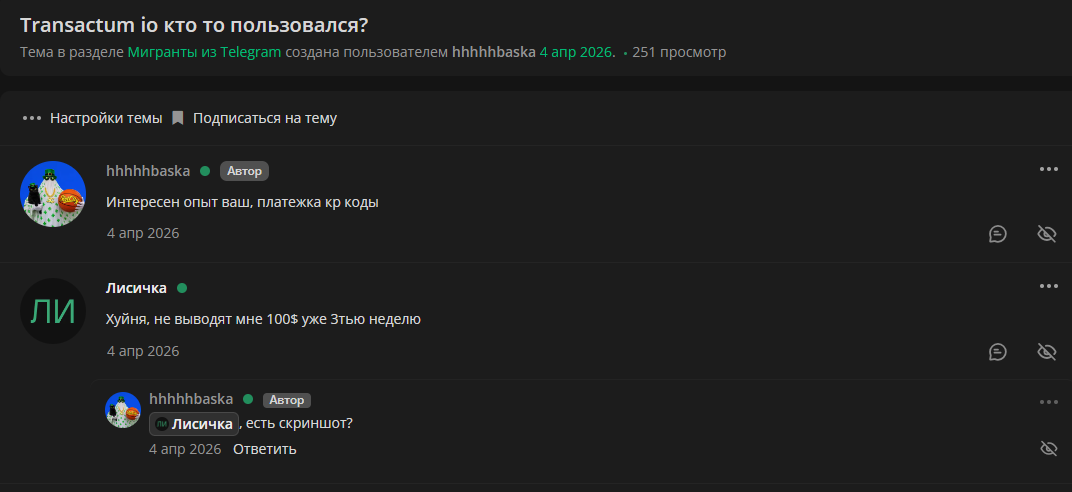Click Ответить under the nested reply
1072x492 pixels.
pos(265,449)
